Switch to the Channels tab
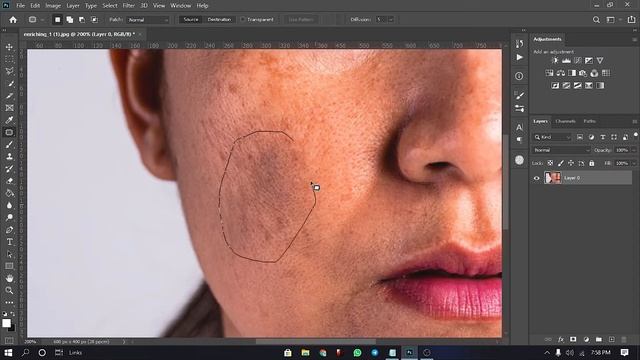This screenshot has height=360, width=640. point(565,121)
